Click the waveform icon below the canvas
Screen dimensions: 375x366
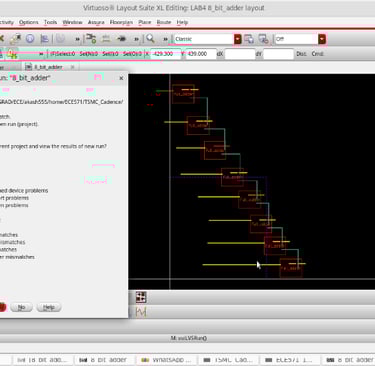[141, 312]
